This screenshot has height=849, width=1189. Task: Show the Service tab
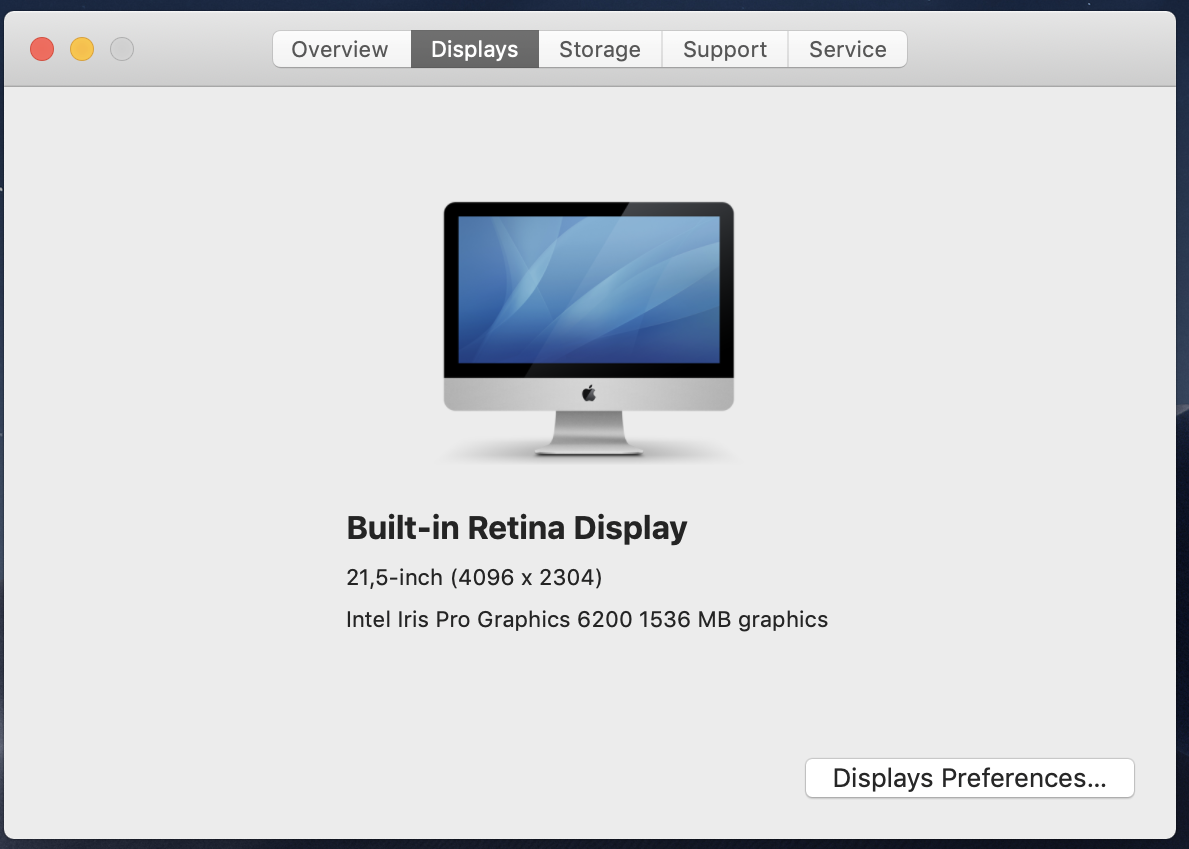[x=848, y=49]
